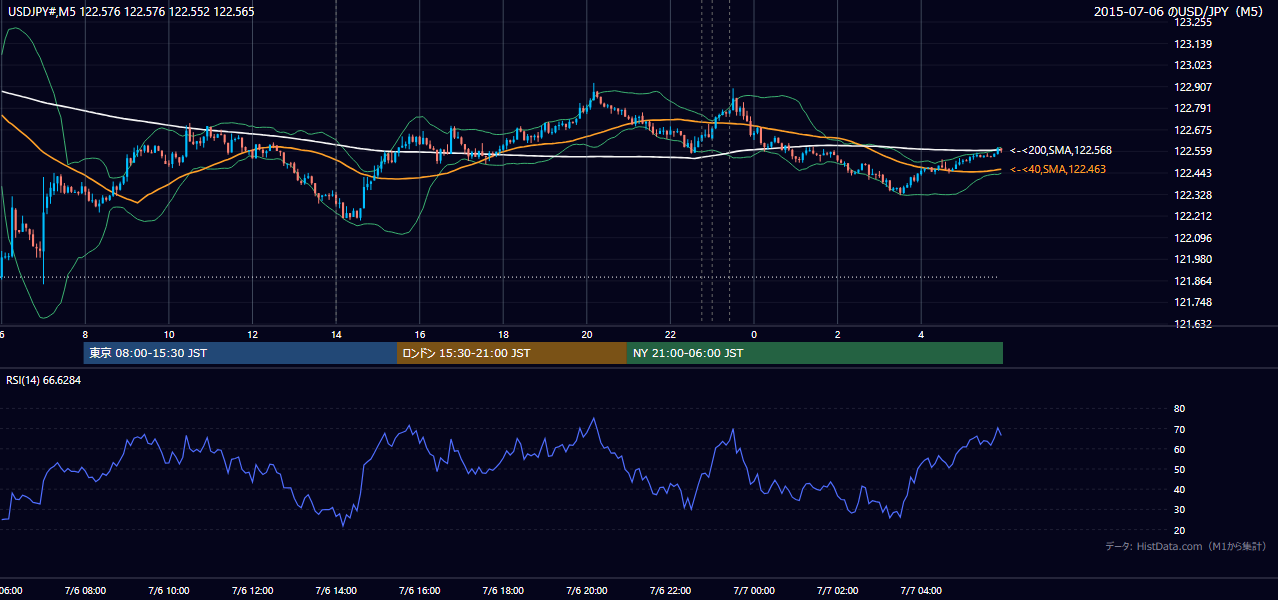Click price axis value 122.675

tap(1194, 130)
